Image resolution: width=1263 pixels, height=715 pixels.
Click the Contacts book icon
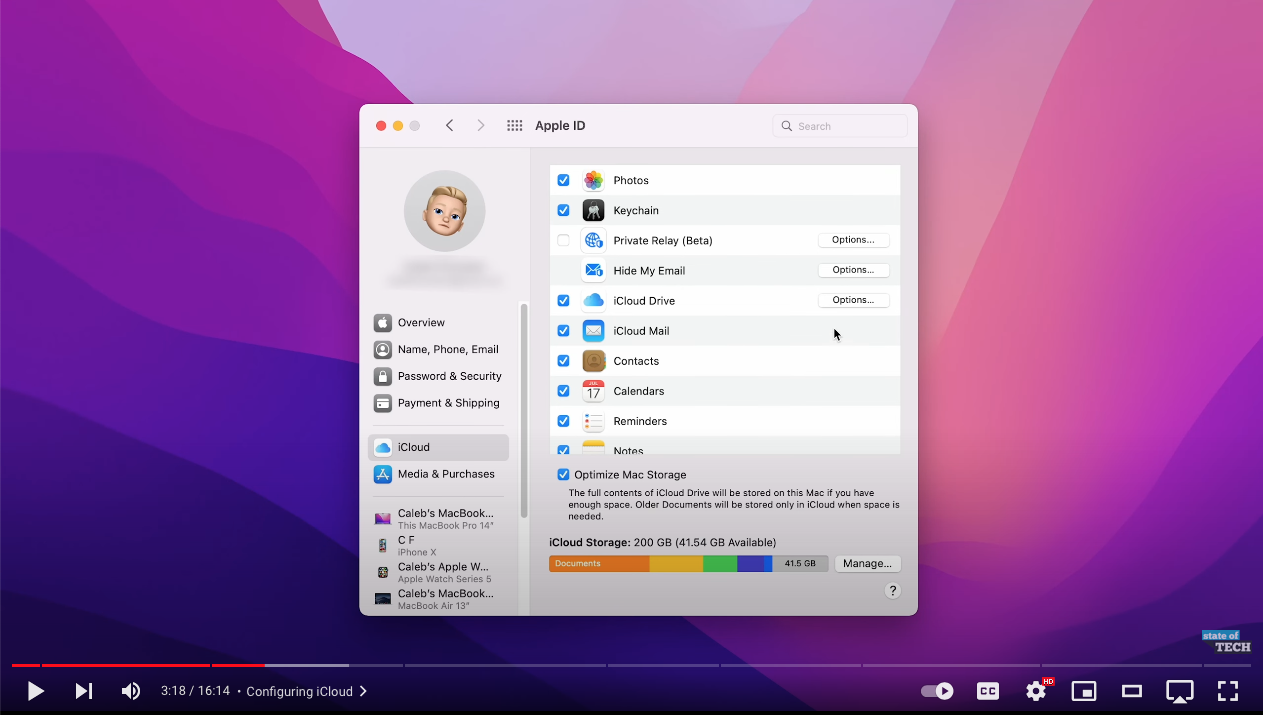pos(594,360)
